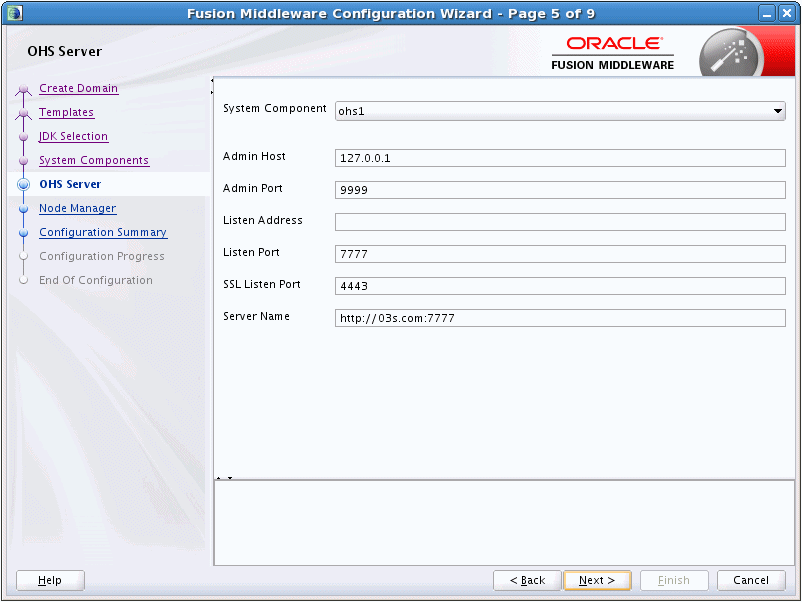Click the wizard window icon in title bar

point(15,13)
